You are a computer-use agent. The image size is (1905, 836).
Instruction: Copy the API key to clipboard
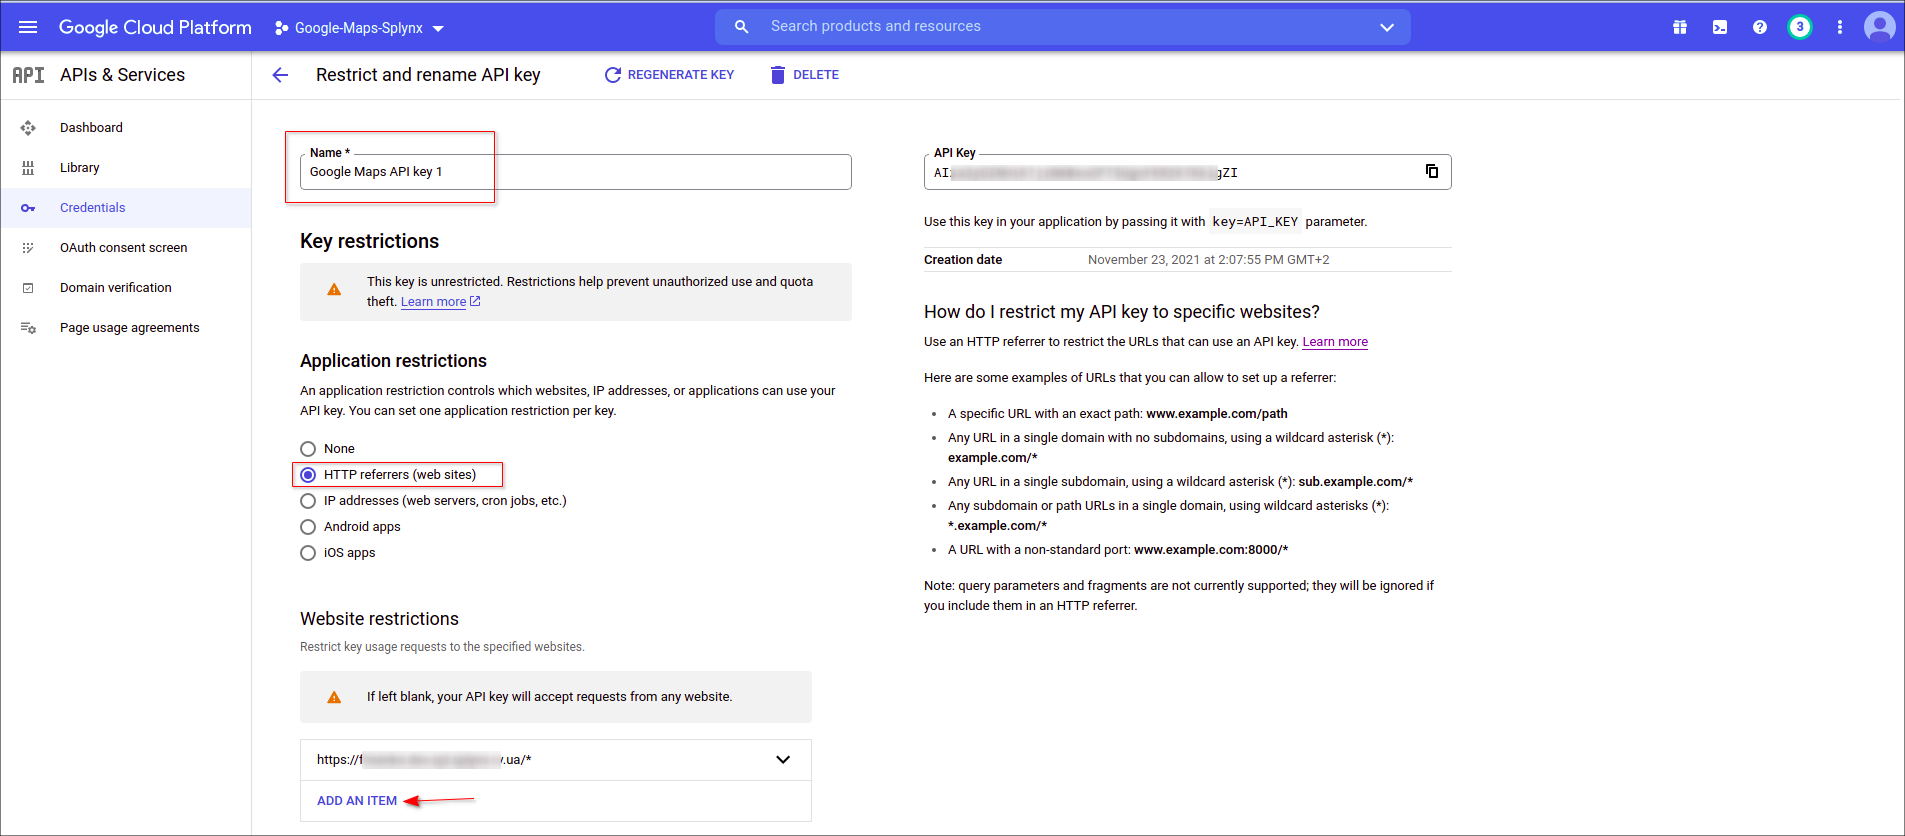[x=1431, y=171]
